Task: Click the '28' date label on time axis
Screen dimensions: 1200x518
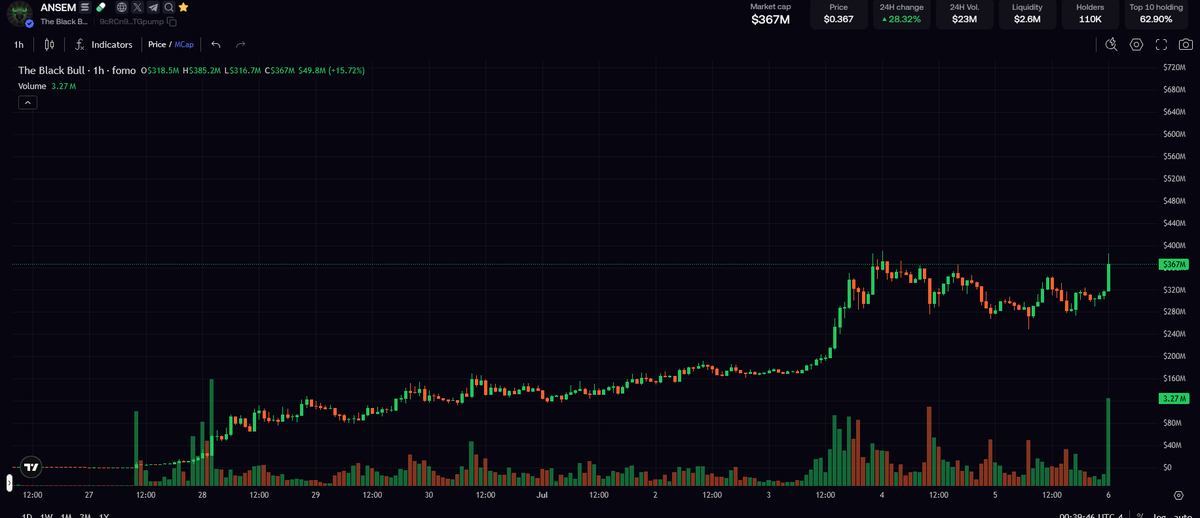Action: pyautogui.click(x=202, y=494)
